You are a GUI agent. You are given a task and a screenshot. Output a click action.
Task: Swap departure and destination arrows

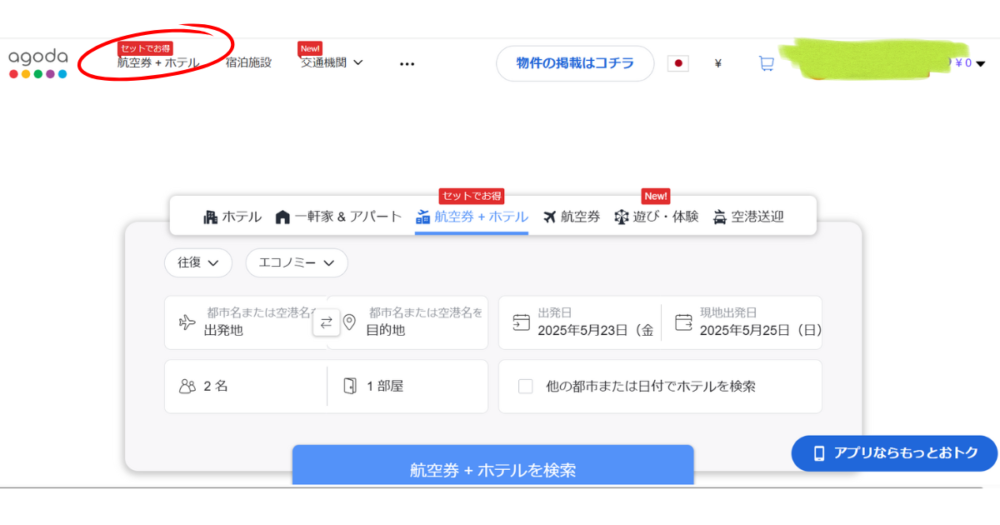tap(326, 322)
